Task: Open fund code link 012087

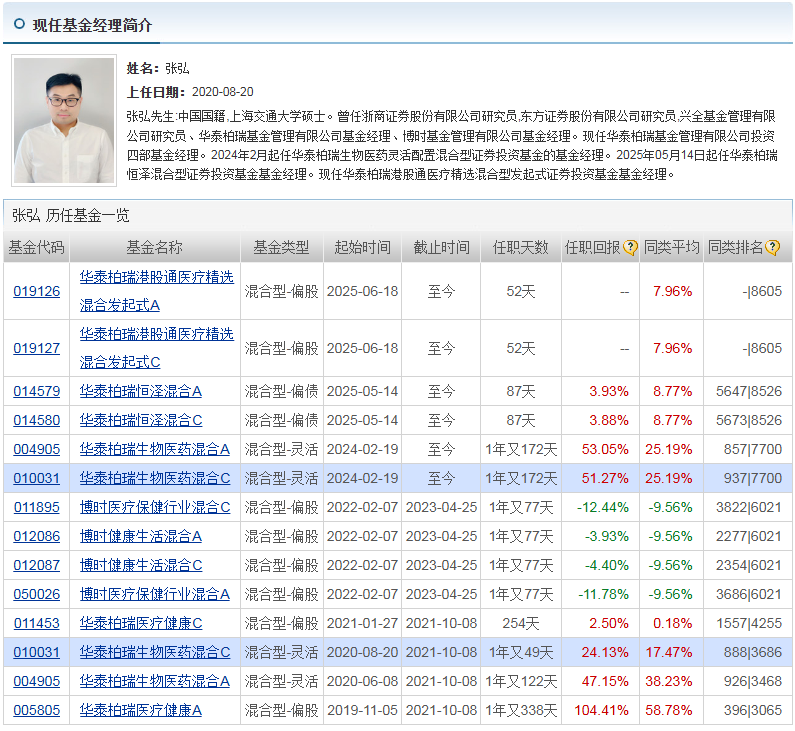Action: point(37,565)
